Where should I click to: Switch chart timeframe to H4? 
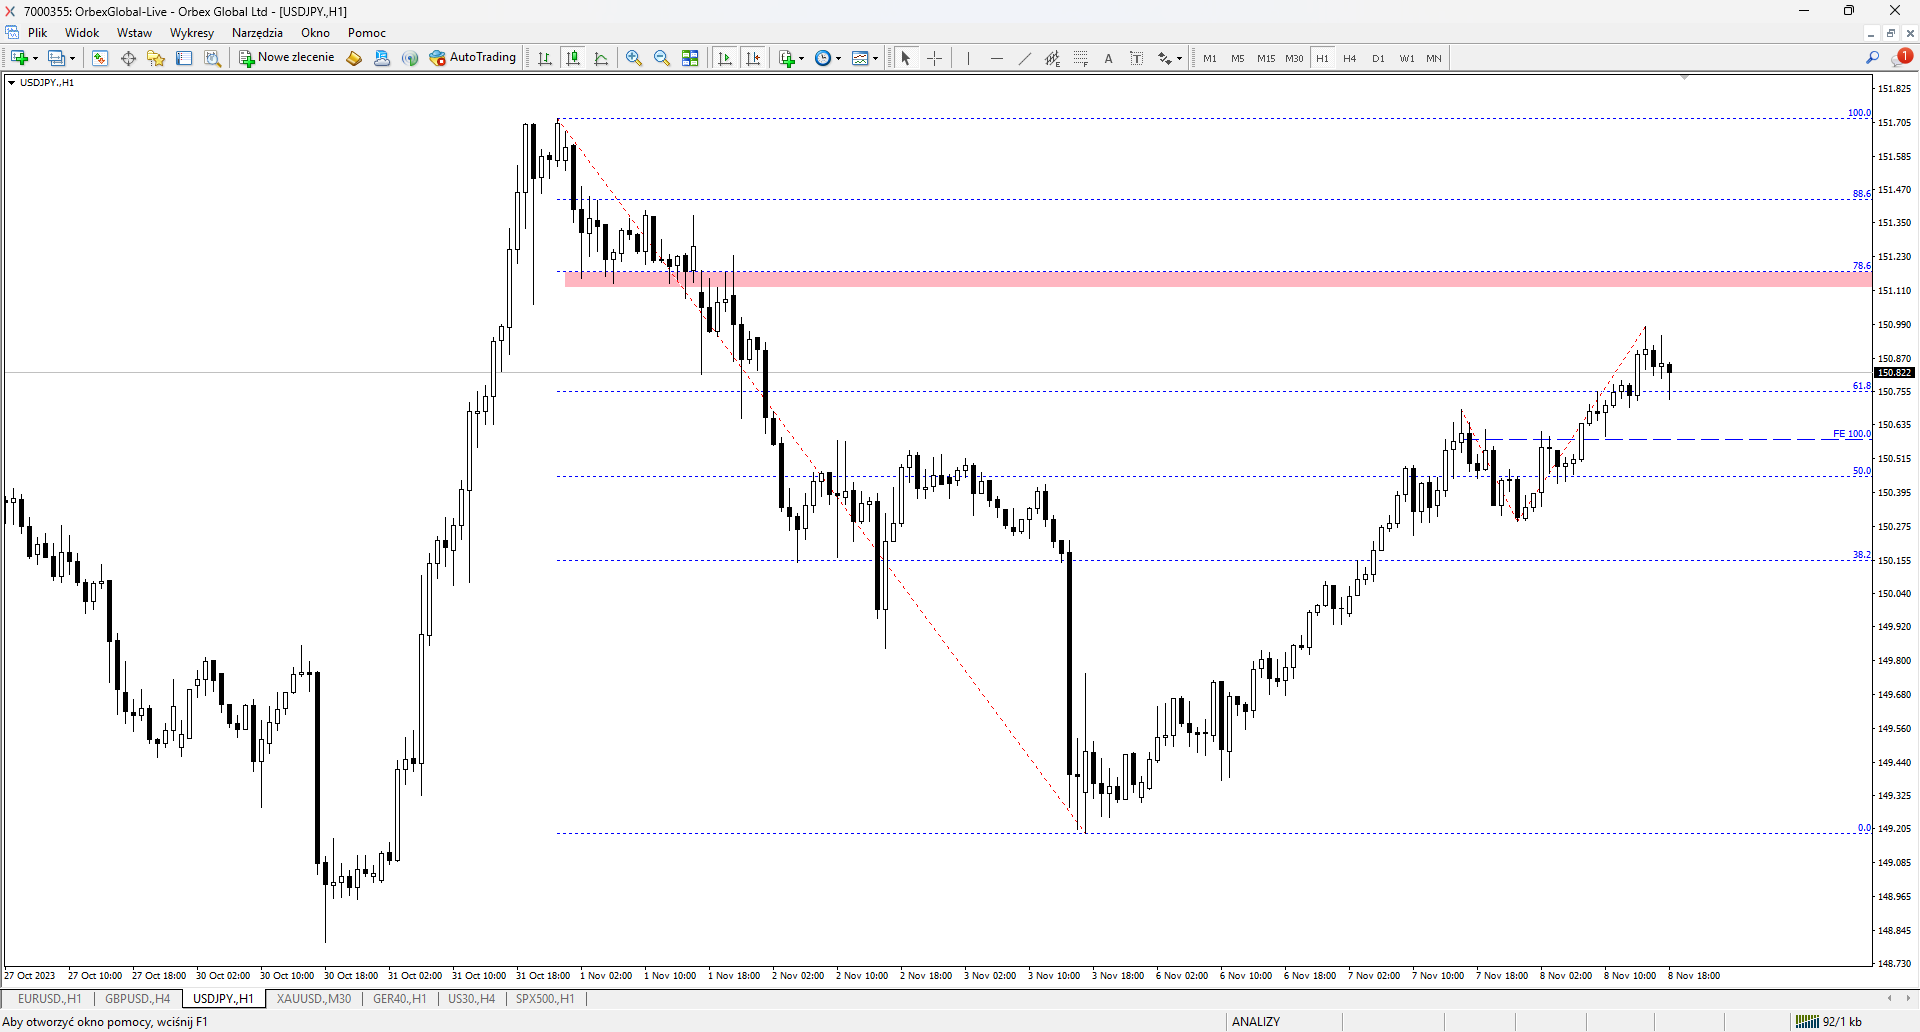1350,58
